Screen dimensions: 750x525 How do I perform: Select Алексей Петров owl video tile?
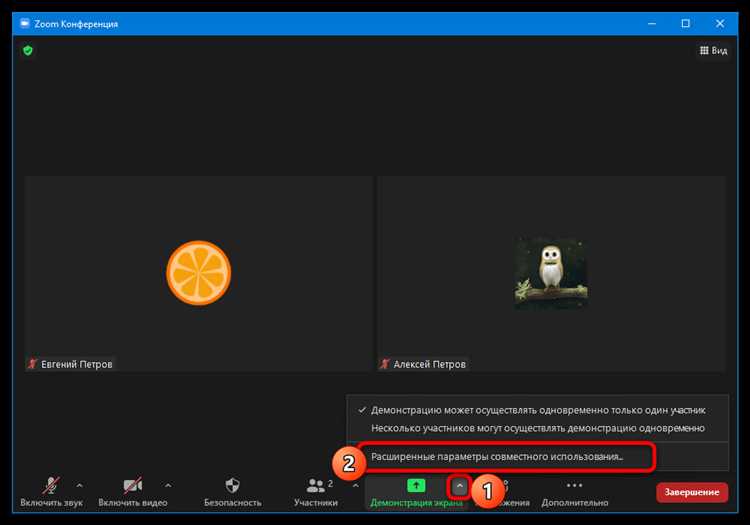[550, 274]
